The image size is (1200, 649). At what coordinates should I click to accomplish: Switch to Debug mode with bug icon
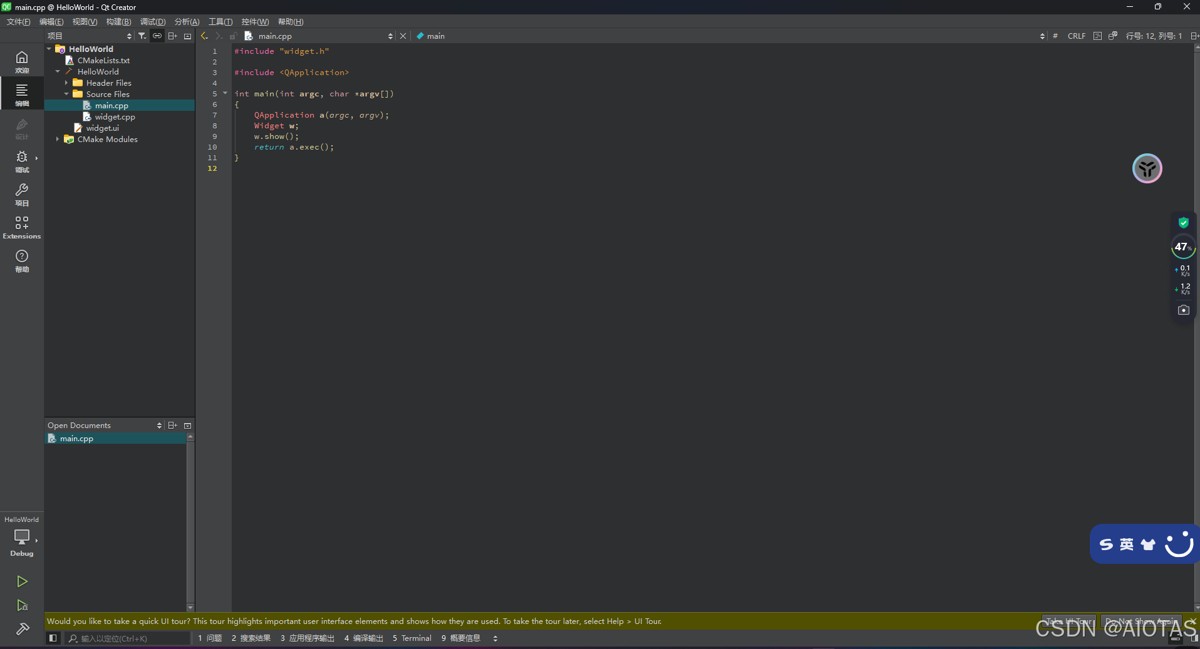pos(21,160)
